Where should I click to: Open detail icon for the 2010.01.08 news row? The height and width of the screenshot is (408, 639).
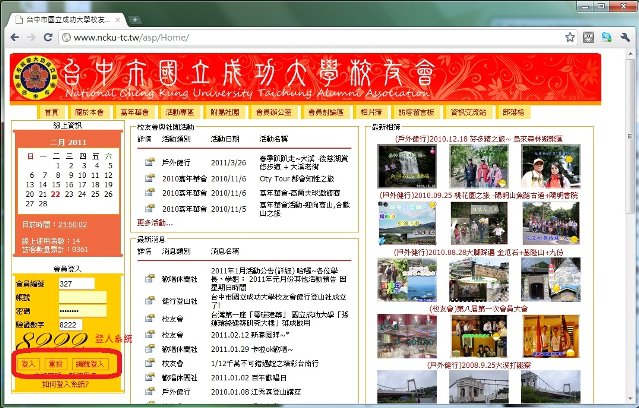[x=150, y=392]
